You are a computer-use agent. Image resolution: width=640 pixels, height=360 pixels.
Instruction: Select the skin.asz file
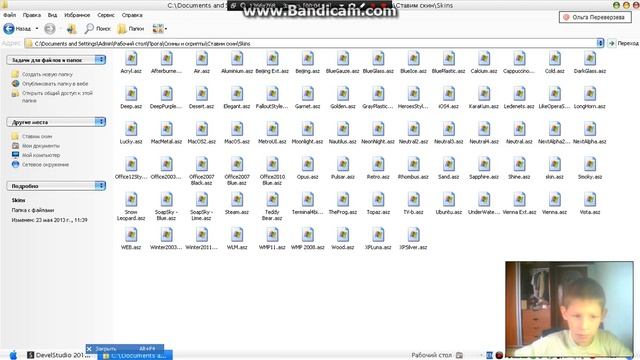point(554,168)
